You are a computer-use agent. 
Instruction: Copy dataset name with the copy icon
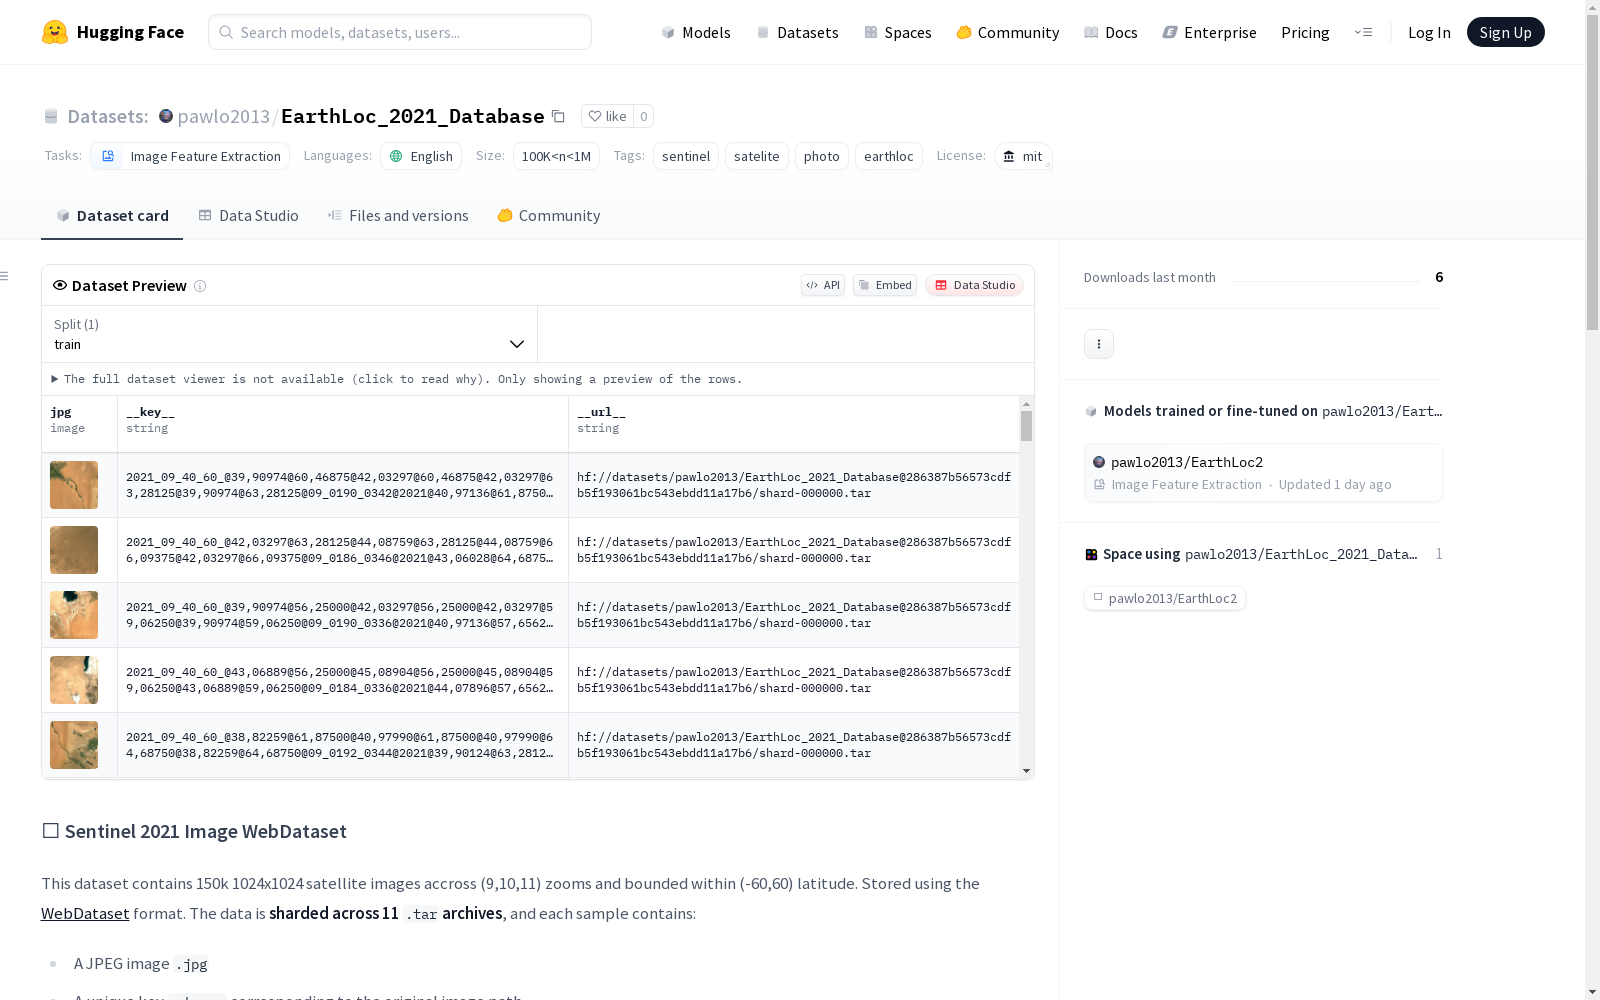[559, 116]
